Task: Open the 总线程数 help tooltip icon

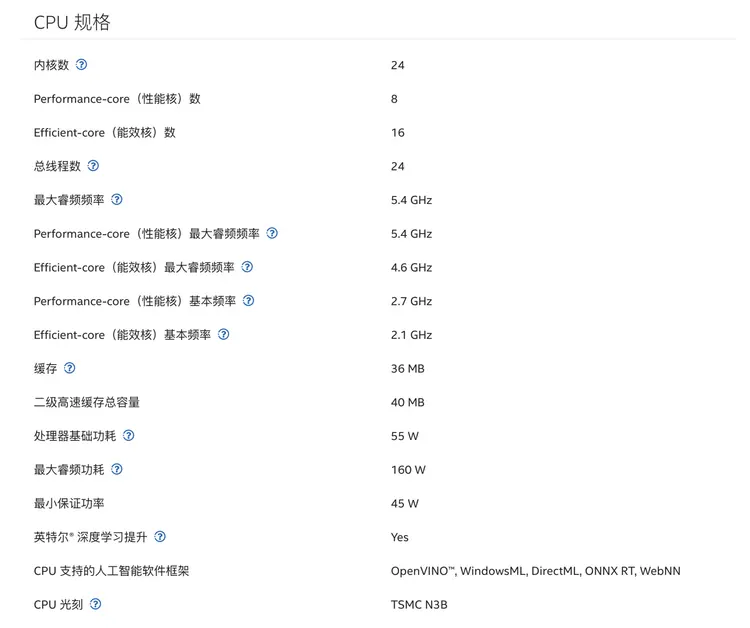Action: click(x=93, y=166)
